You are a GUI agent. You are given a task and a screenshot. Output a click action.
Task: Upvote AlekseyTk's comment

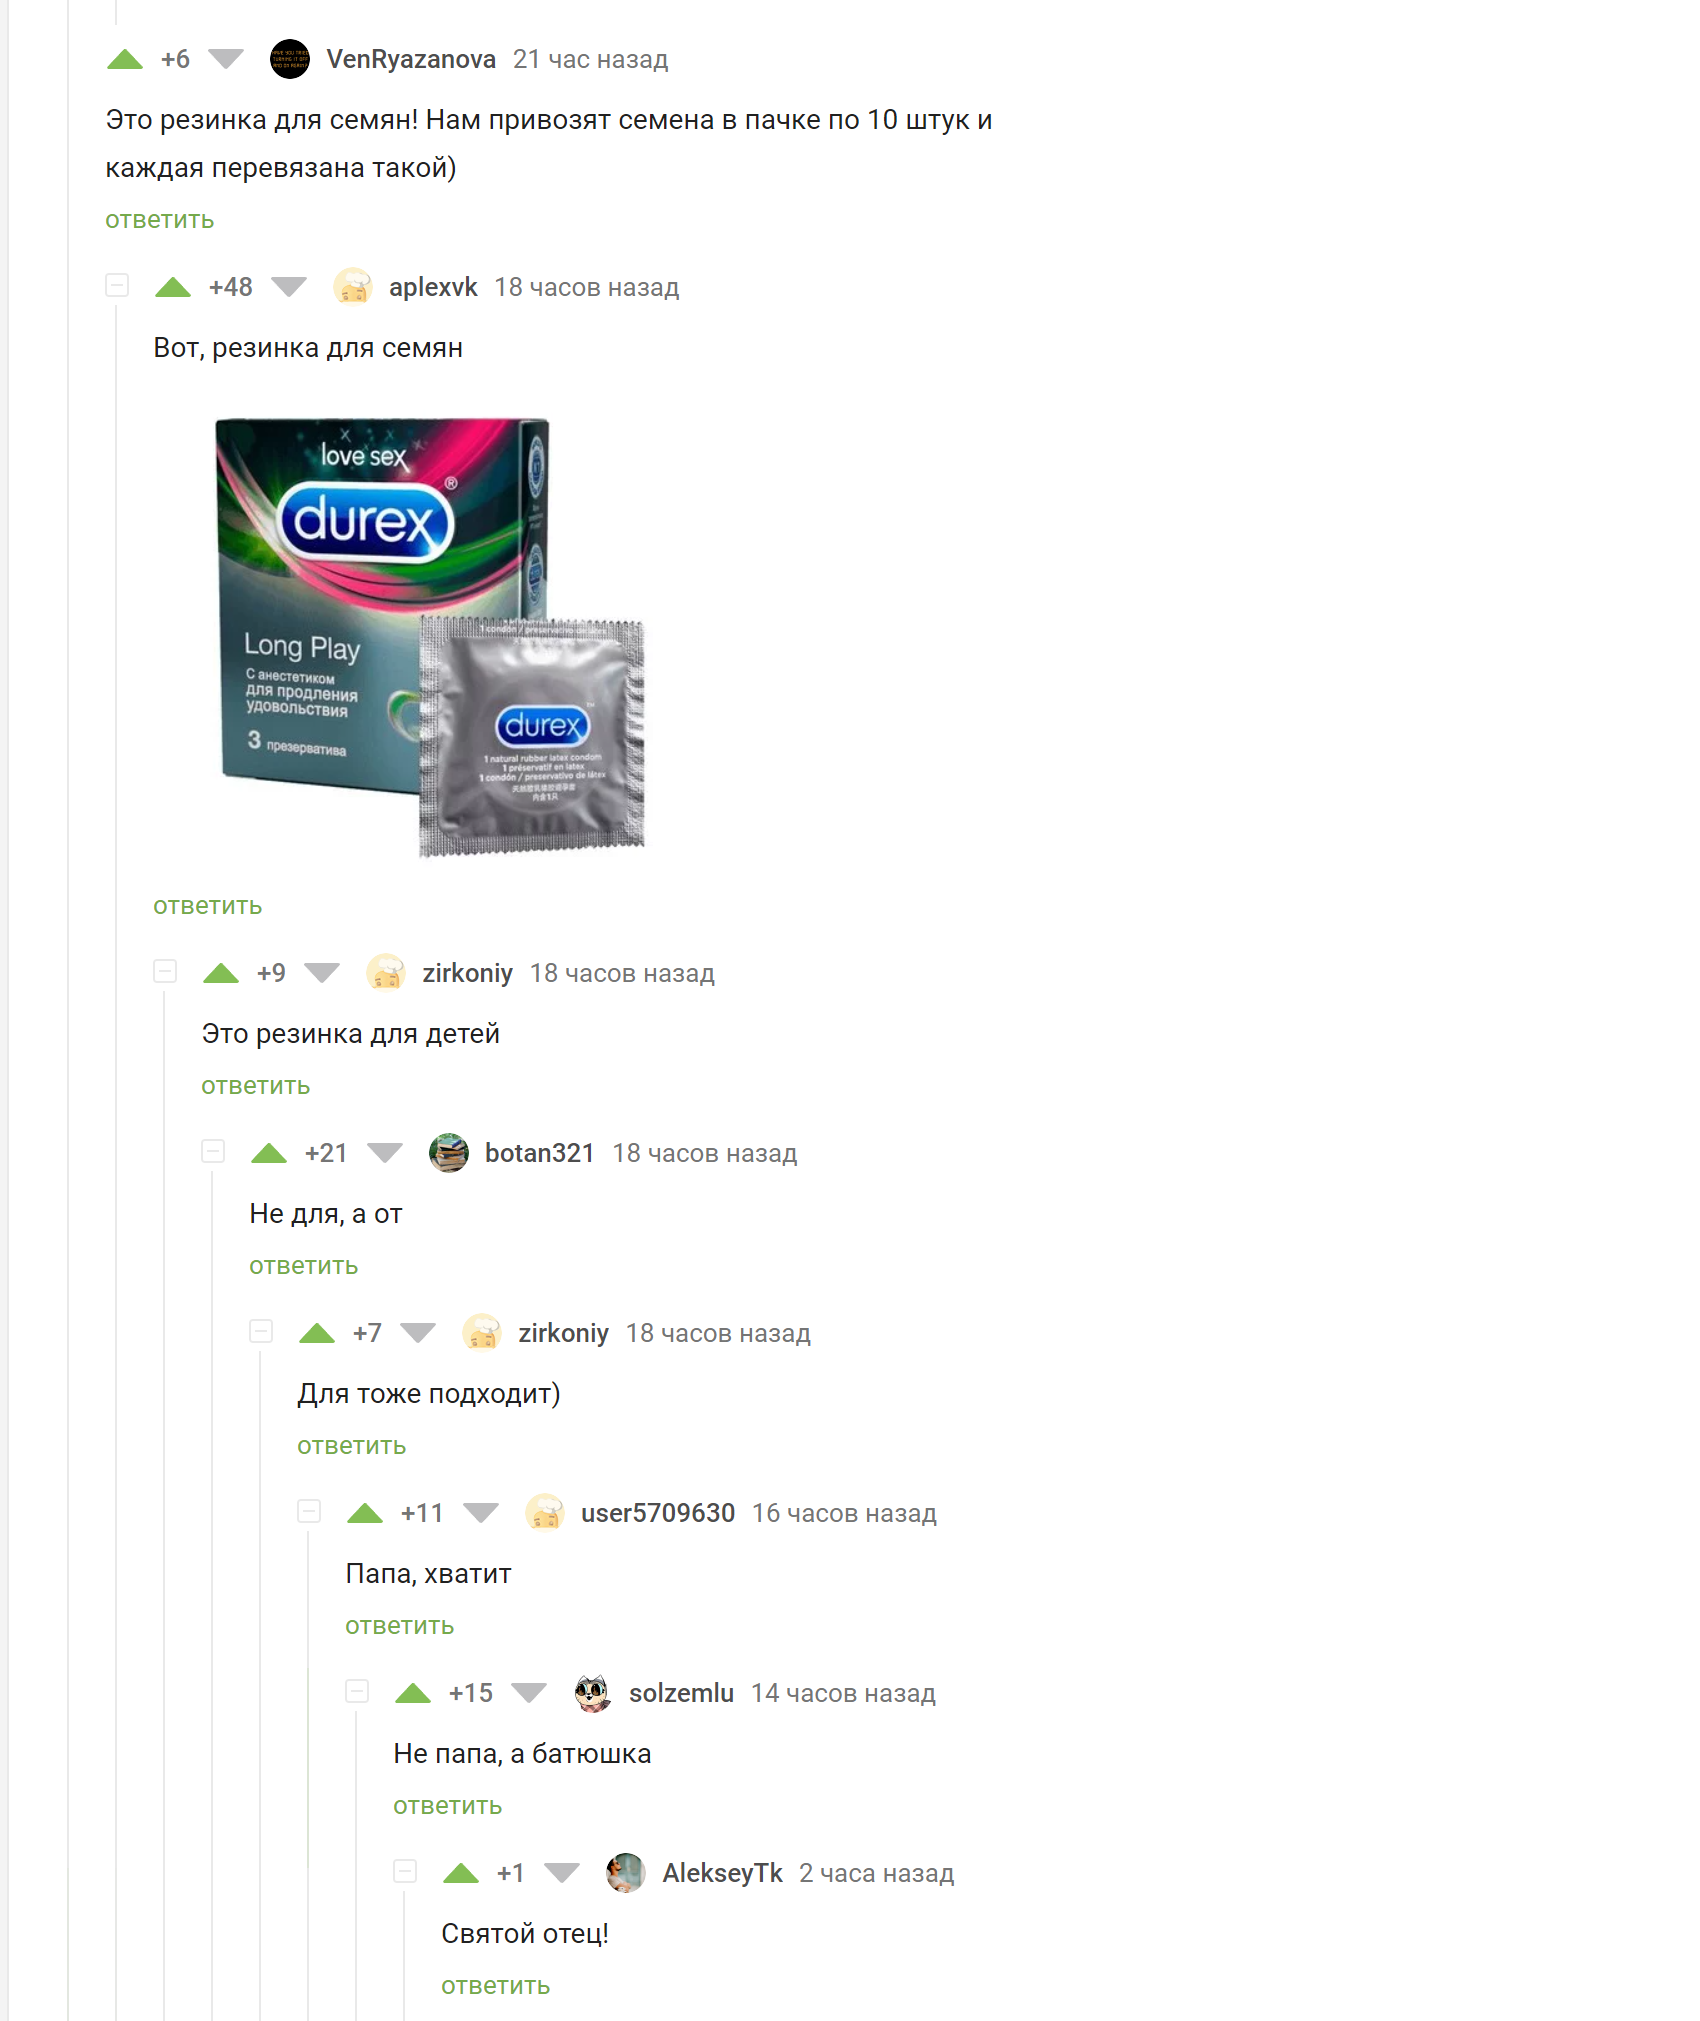461,1874
